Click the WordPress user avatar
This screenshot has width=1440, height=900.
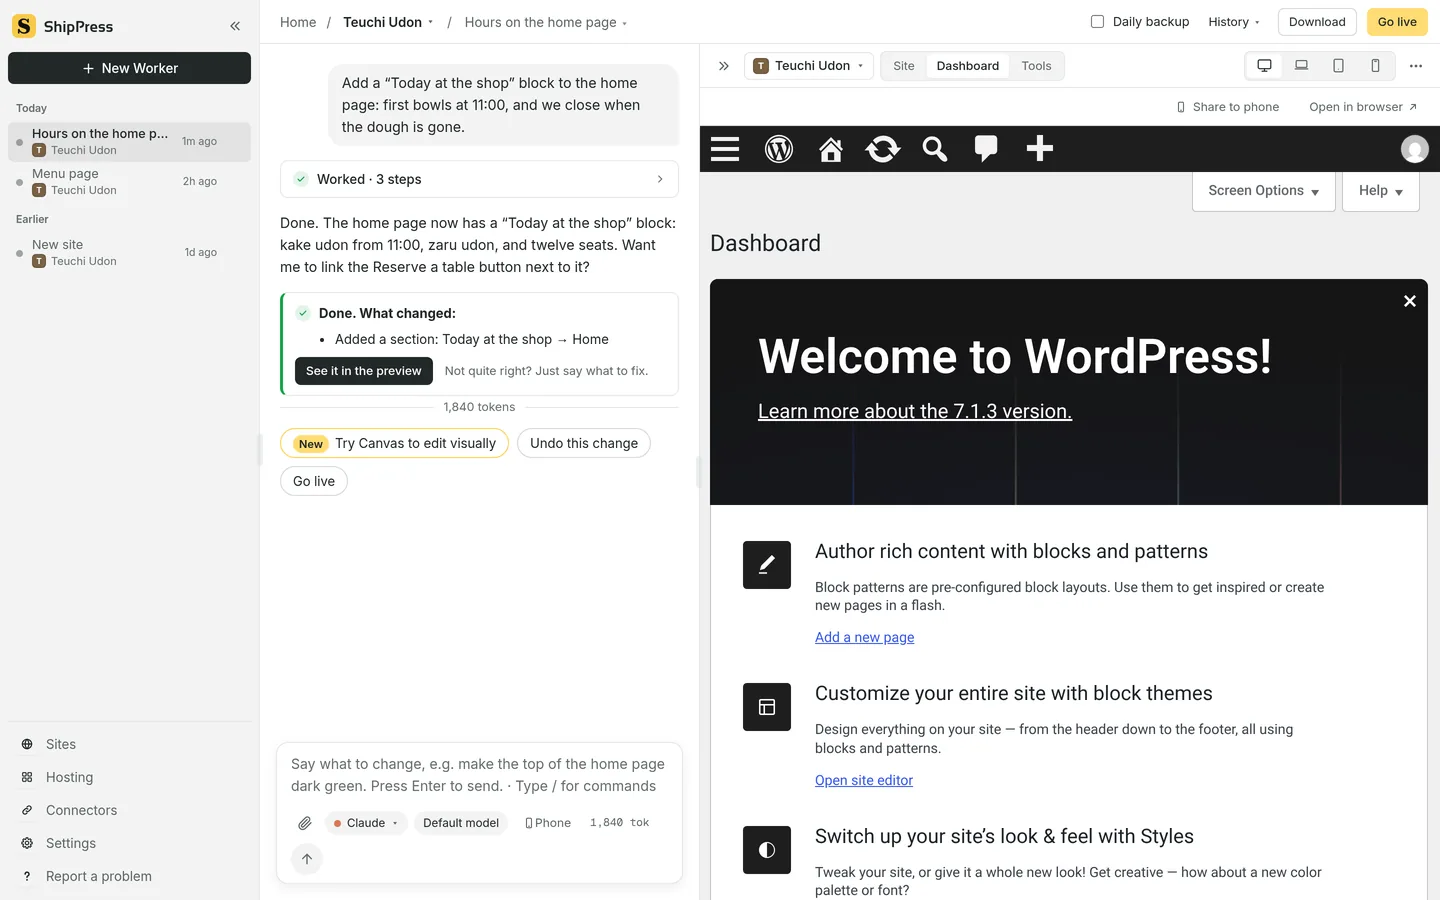[x=1414, y=149]
